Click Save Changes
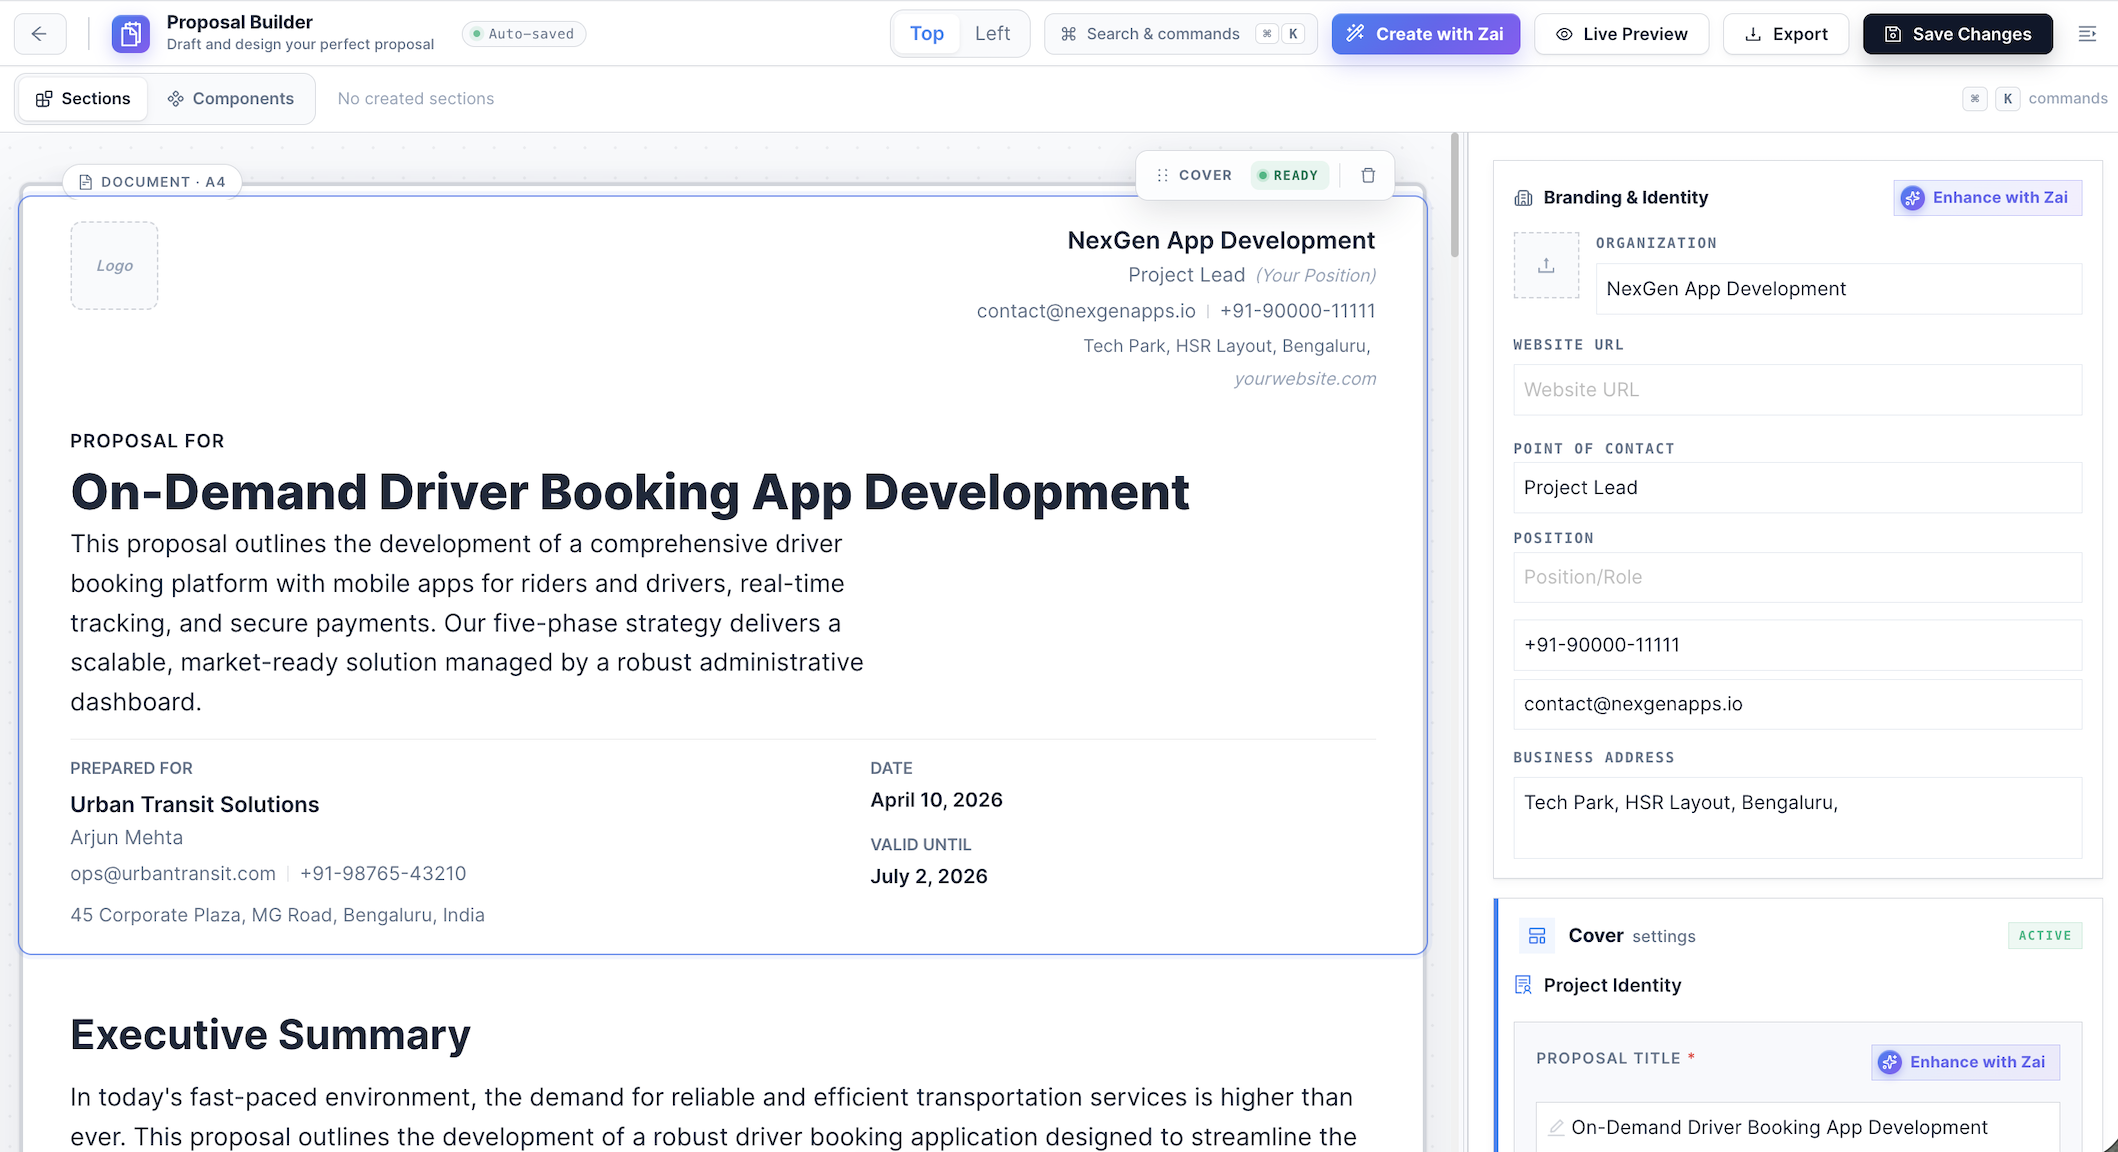Screen dimensions: 2118x1152 pyautogui.click(x=1958, y=34)
